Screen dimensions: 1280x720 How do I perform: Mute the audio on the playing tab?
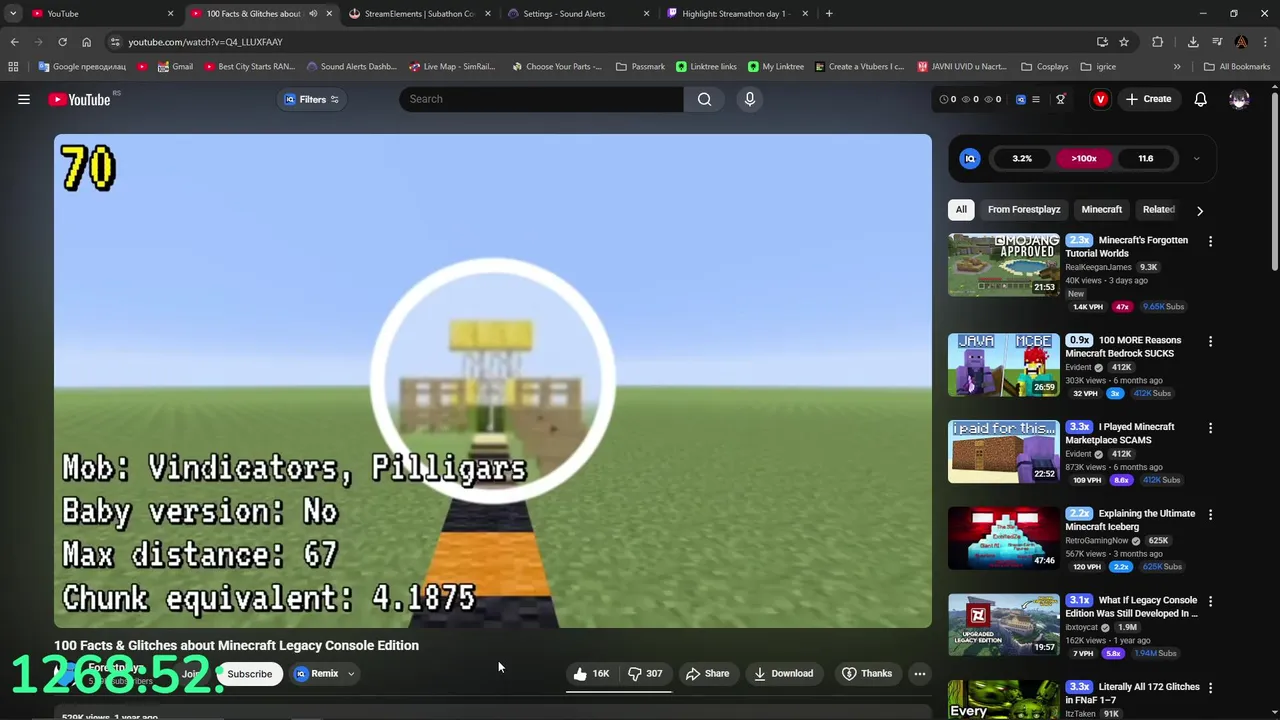313,14
